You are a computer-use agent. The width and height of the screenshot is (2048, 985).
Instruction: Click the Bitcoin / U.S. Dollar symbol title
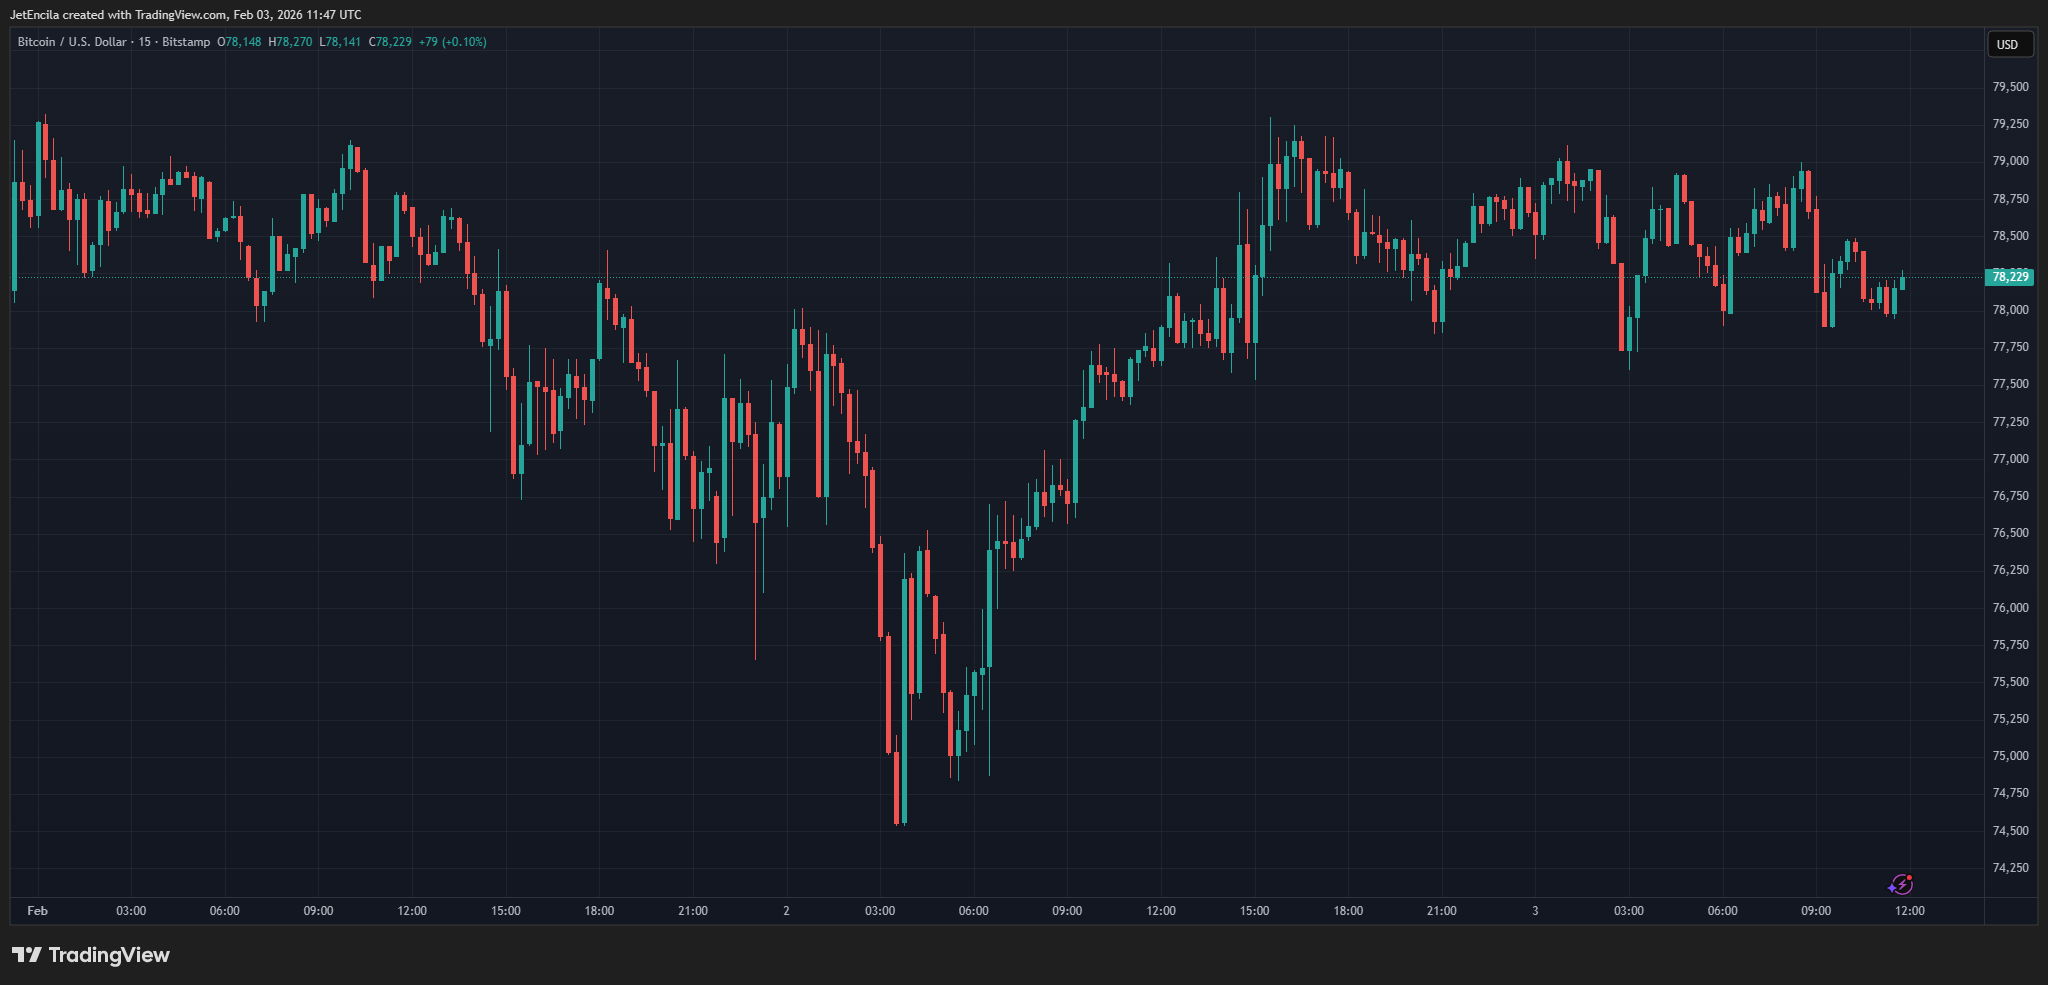click(72, 42)
